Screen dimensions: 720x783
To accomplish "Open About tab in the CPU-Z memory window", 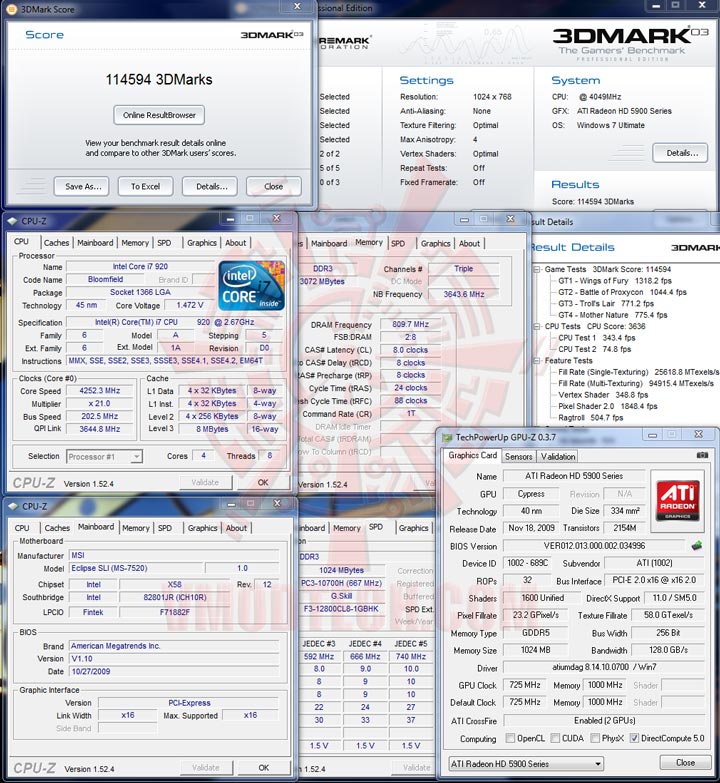I will (469, 244).
